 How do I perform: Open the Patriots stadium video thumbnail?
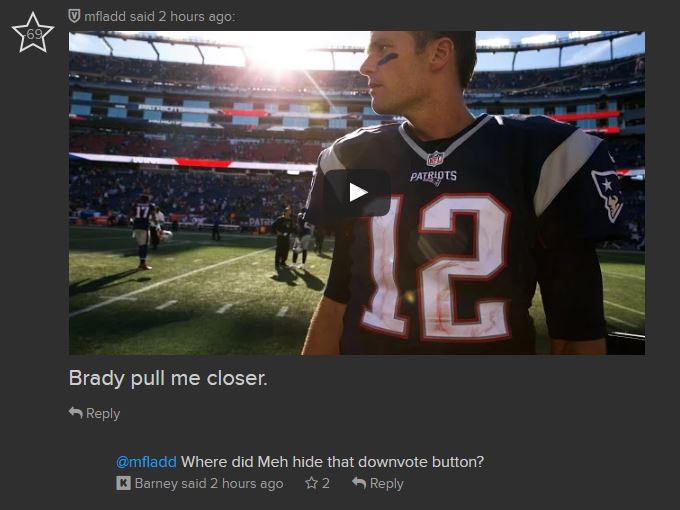[357, 193]
